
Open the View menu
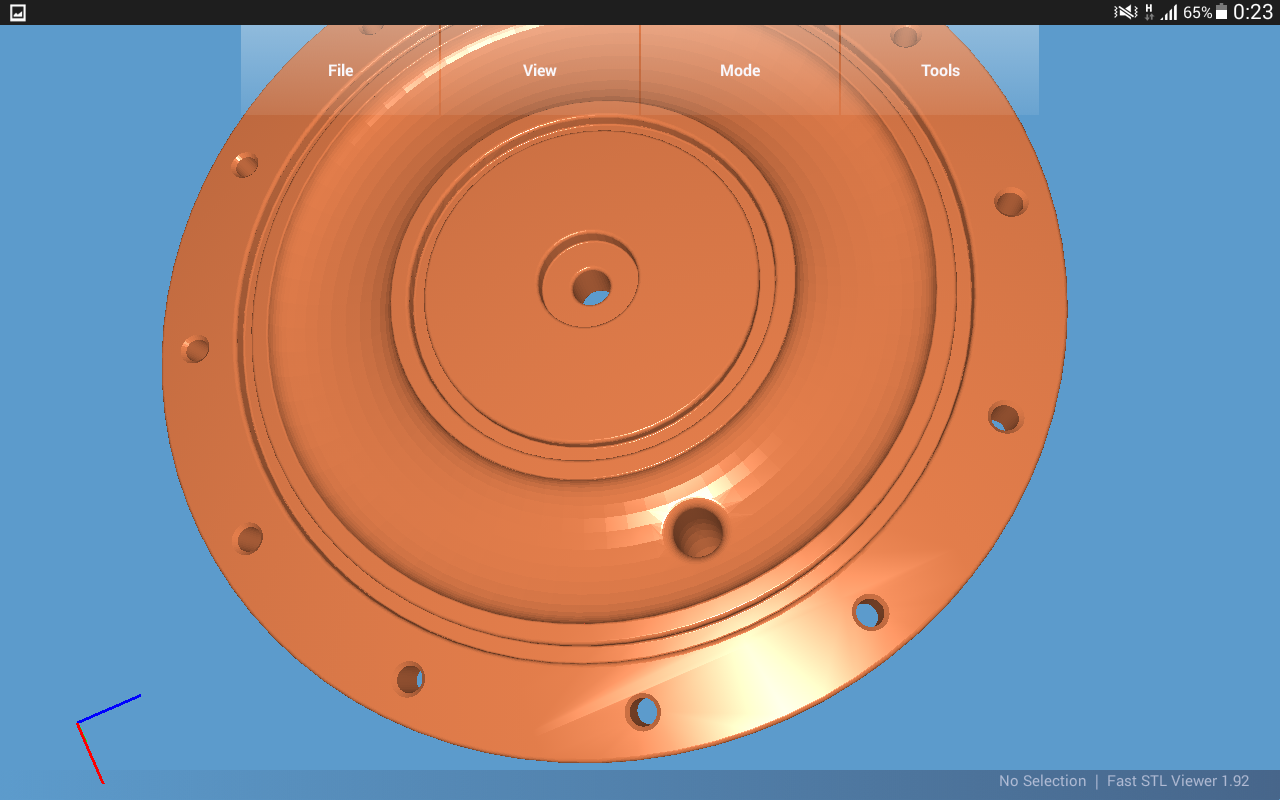540,71
